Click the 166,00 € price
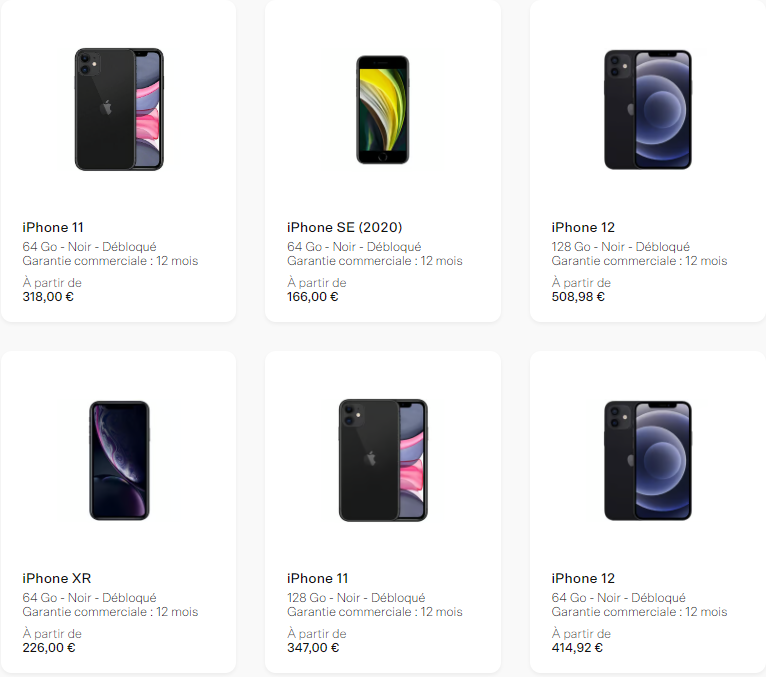Viewport: 766px width, 677px height. tap(313, 296)
